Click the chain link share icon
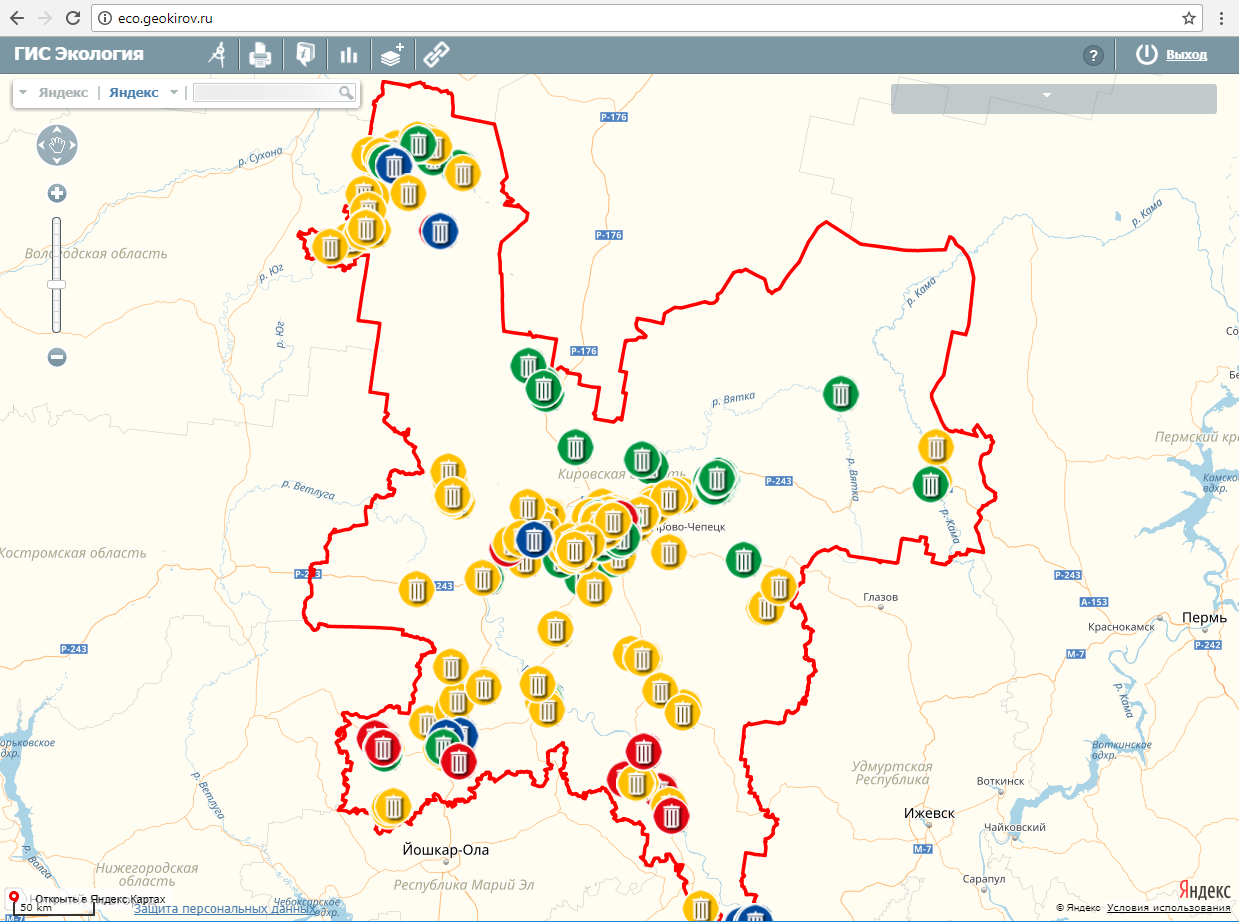Screen dimensions: 1239x922 436,55
